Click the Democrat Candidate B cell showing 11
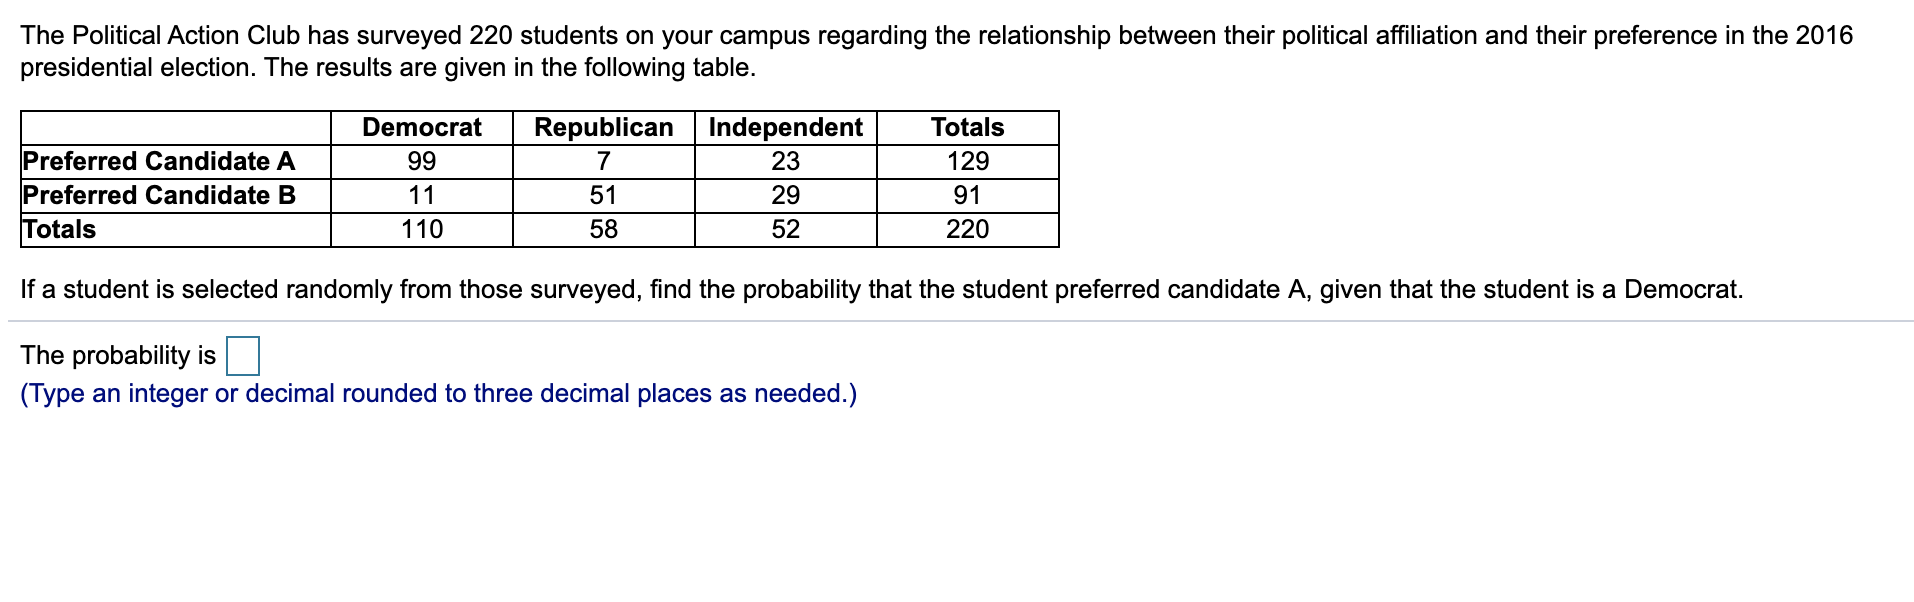The height and width of the screenshot is (602, 1914). click(x=421, y=196)
